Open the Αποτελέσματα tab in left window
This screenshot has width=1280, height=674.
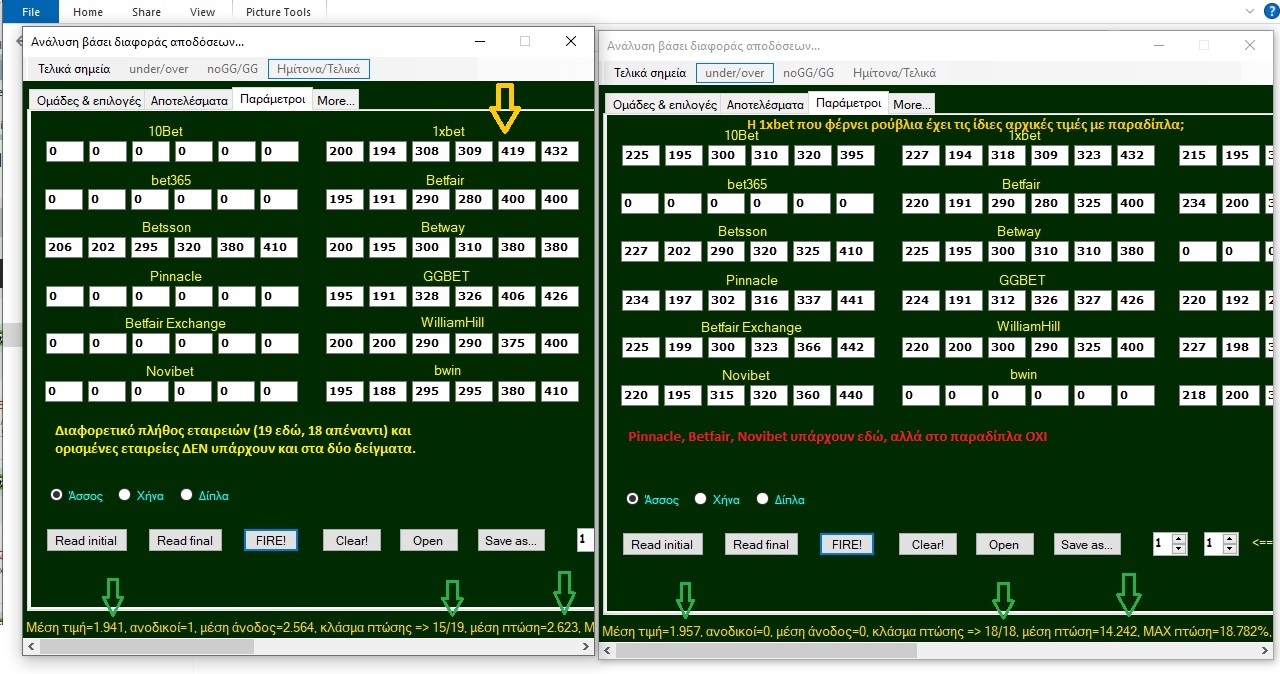189,100
